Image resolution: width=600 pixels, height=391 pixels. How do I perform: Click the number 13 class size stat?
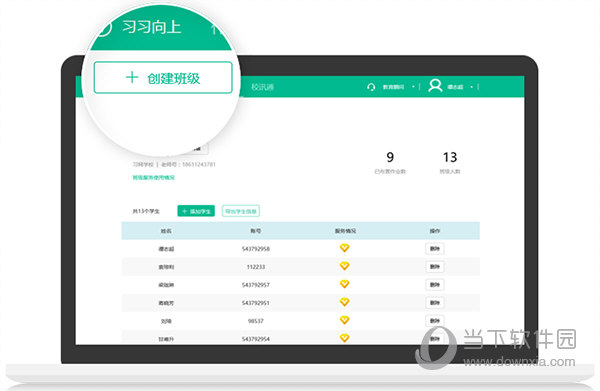[x=450, y=157]
